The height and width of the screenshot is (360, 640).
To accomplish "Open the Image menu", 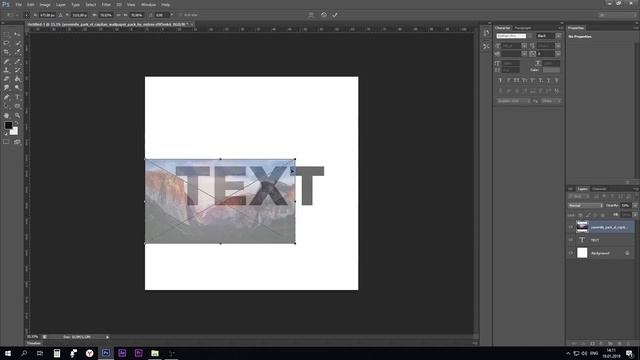I will tap(45, 4).
